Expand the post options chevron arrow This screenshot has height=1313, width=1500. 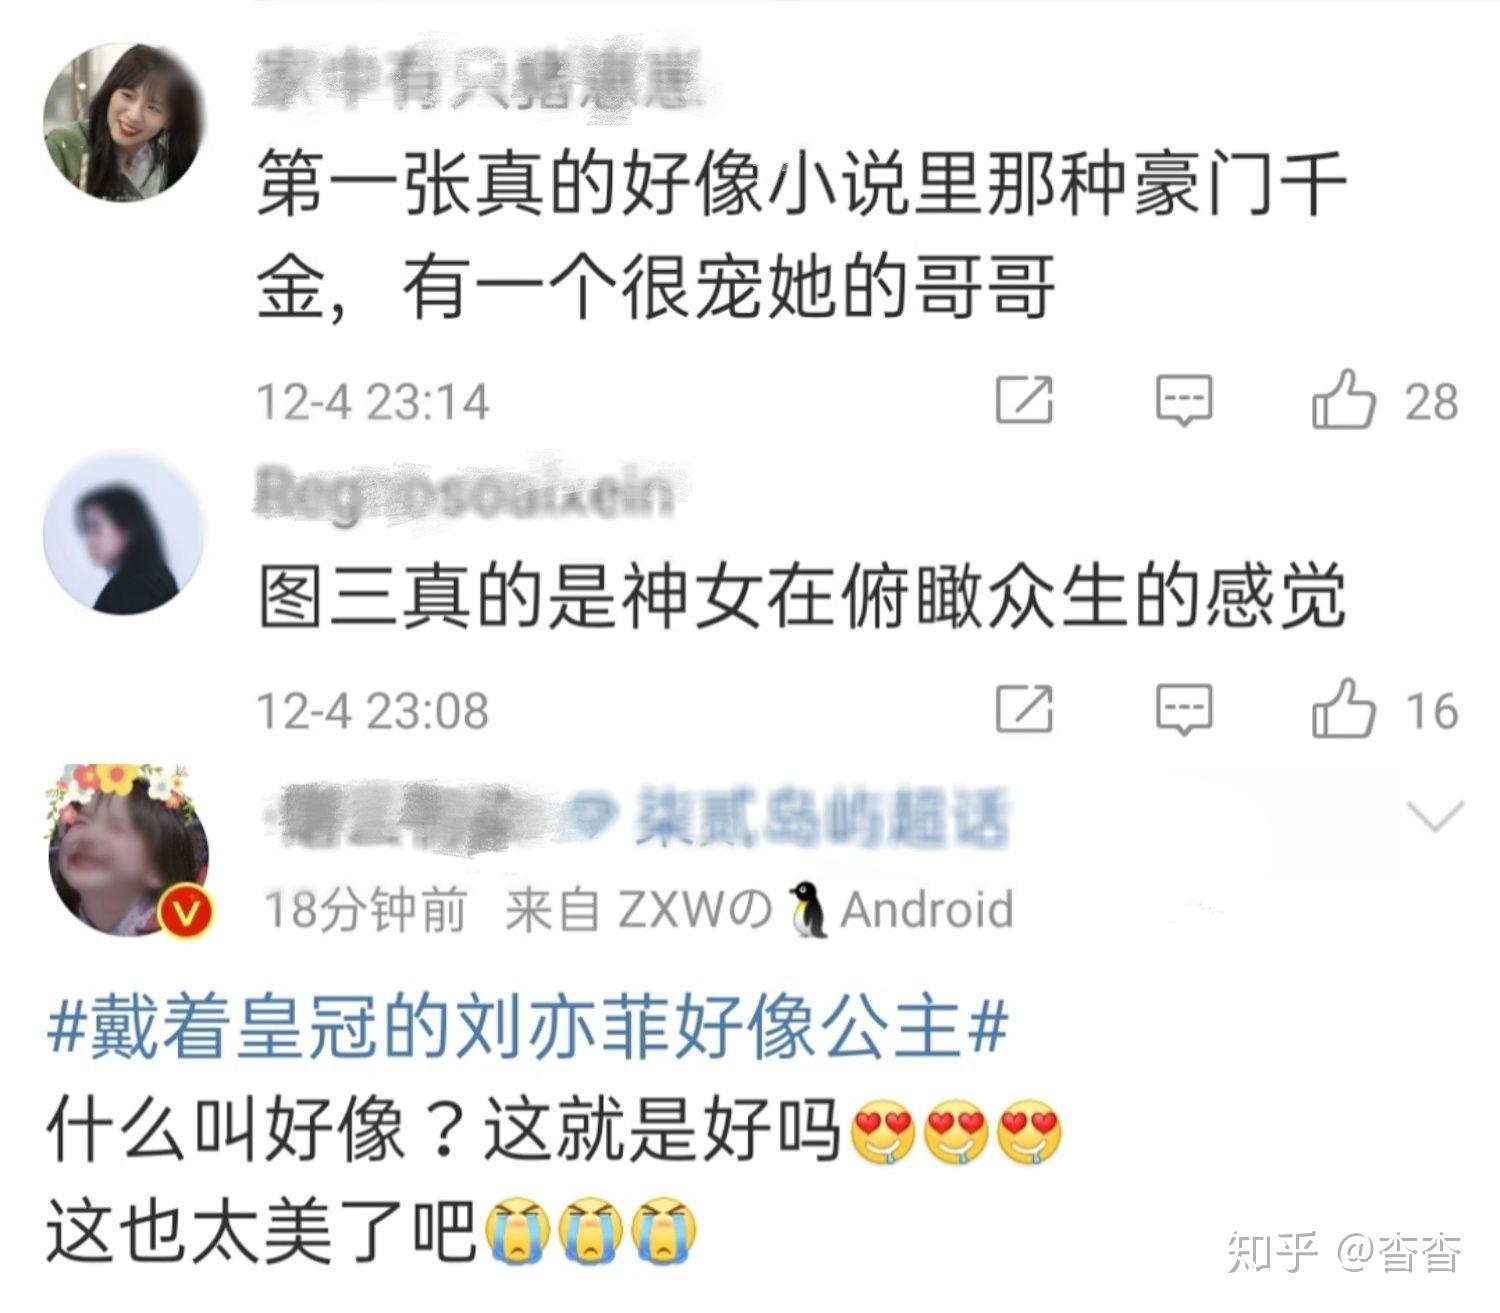(1435, 817)
